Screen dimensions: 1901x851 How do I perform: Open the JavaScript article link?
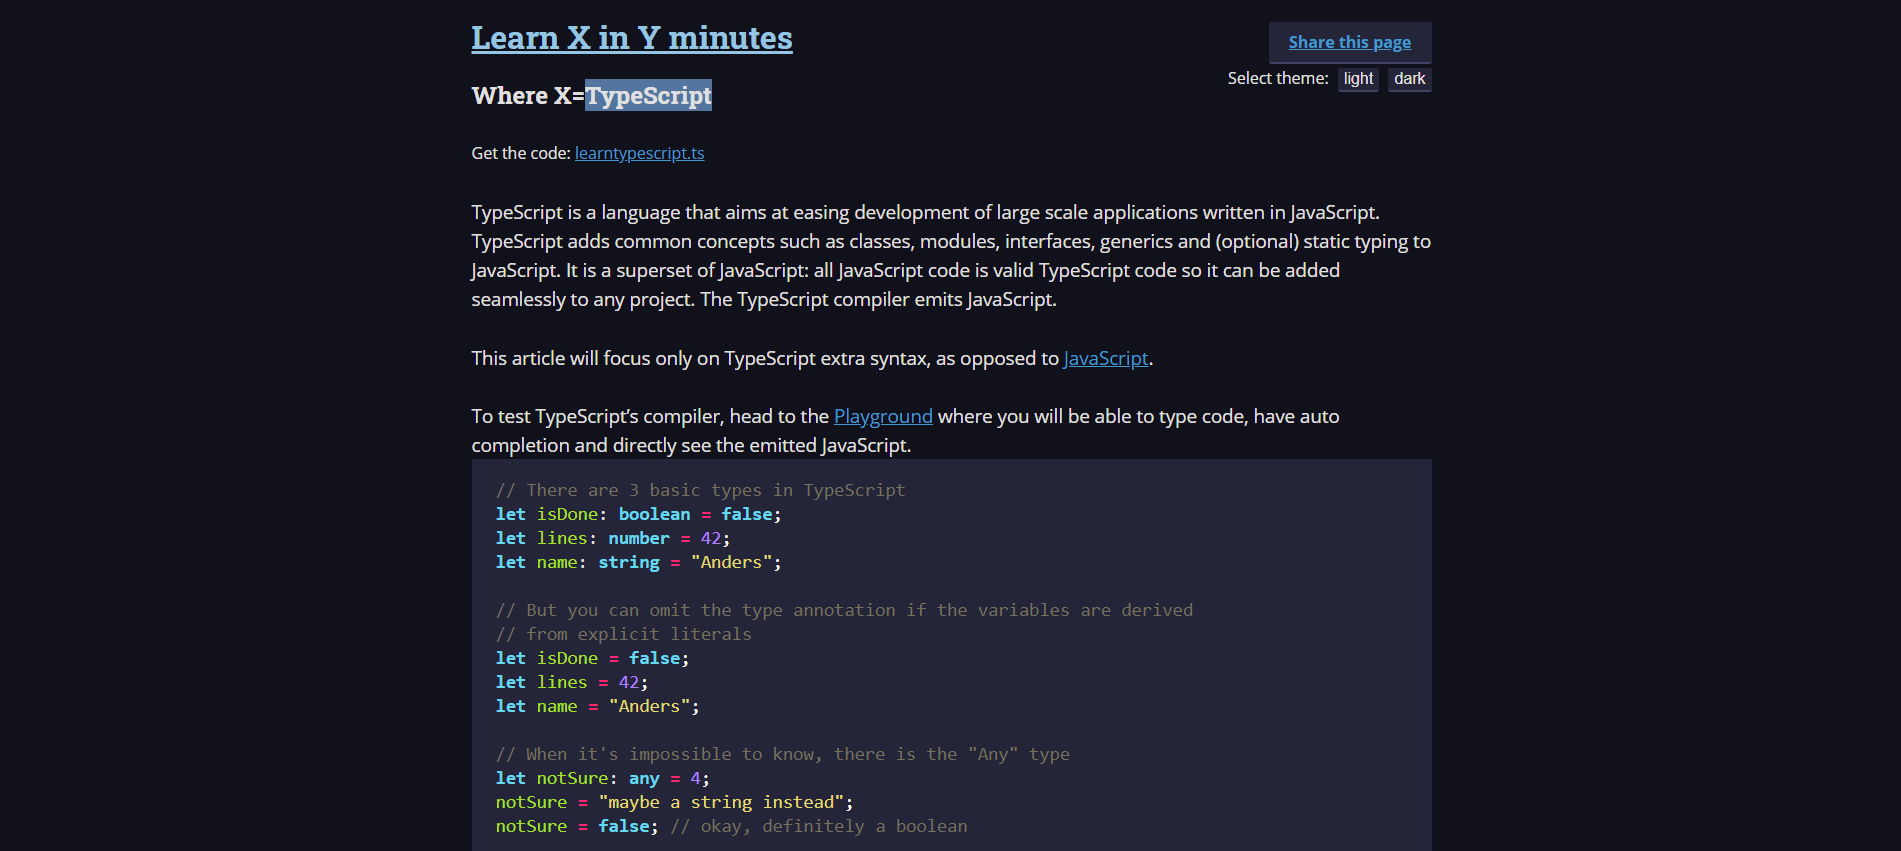(x=1105, y=358)
